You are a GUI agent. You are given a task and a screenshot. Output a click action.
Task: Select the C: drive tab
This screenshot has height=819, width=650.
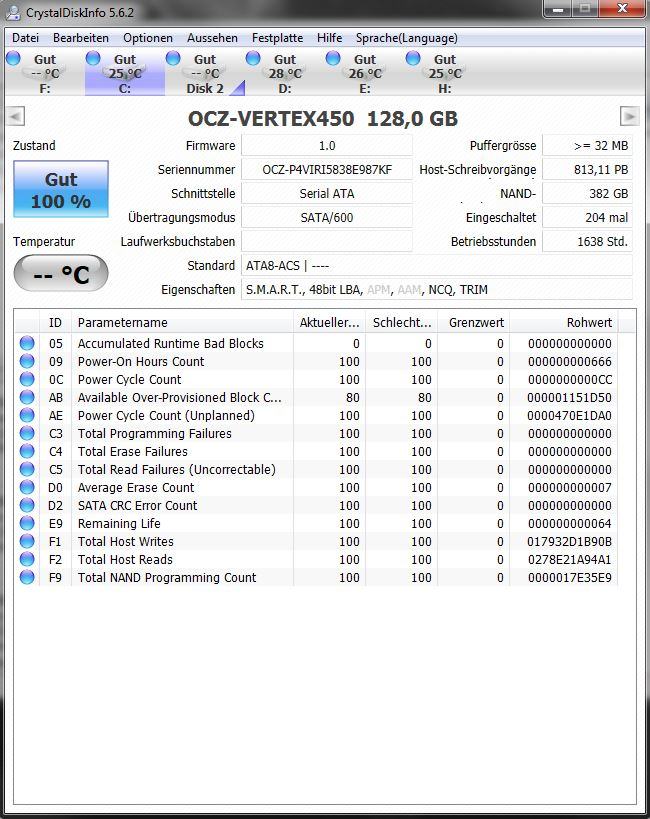click(x=125, y=73)
